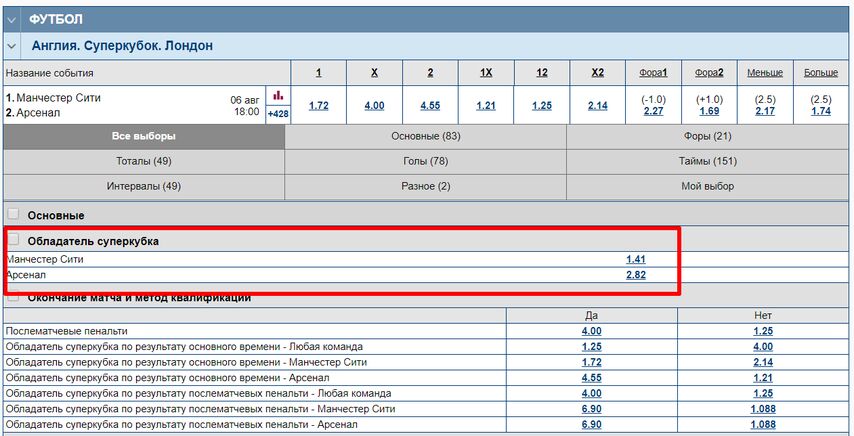Pick 1X double chance odds 1.21
Image resolution: width=854 pixels, height=436 pixels.
click(486, 106)
